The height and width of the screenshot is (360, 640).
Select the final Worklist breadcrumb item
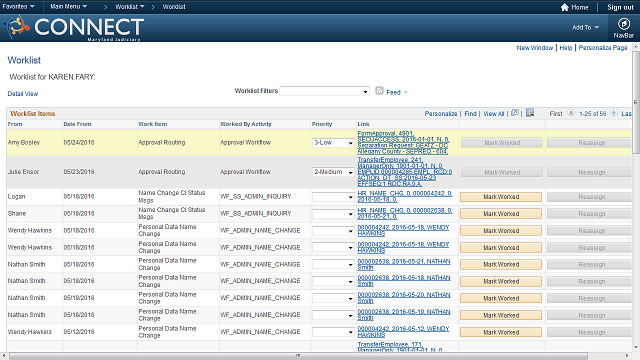[x=174, y=7]
